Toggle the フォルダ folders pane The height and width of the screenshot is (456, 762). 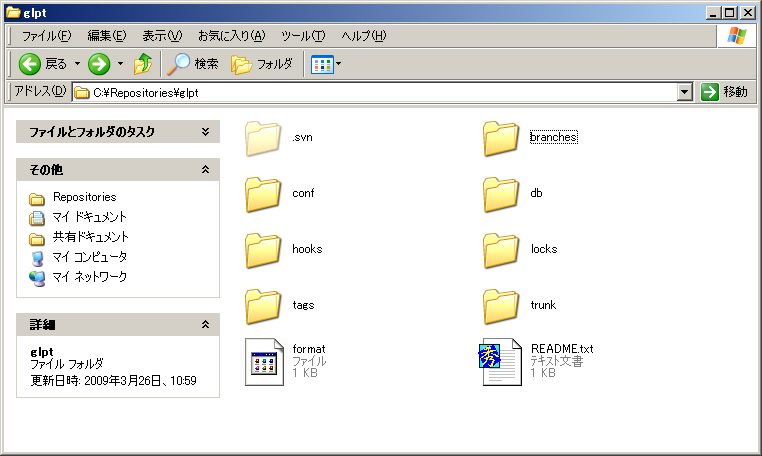click(x=262, y=64)
